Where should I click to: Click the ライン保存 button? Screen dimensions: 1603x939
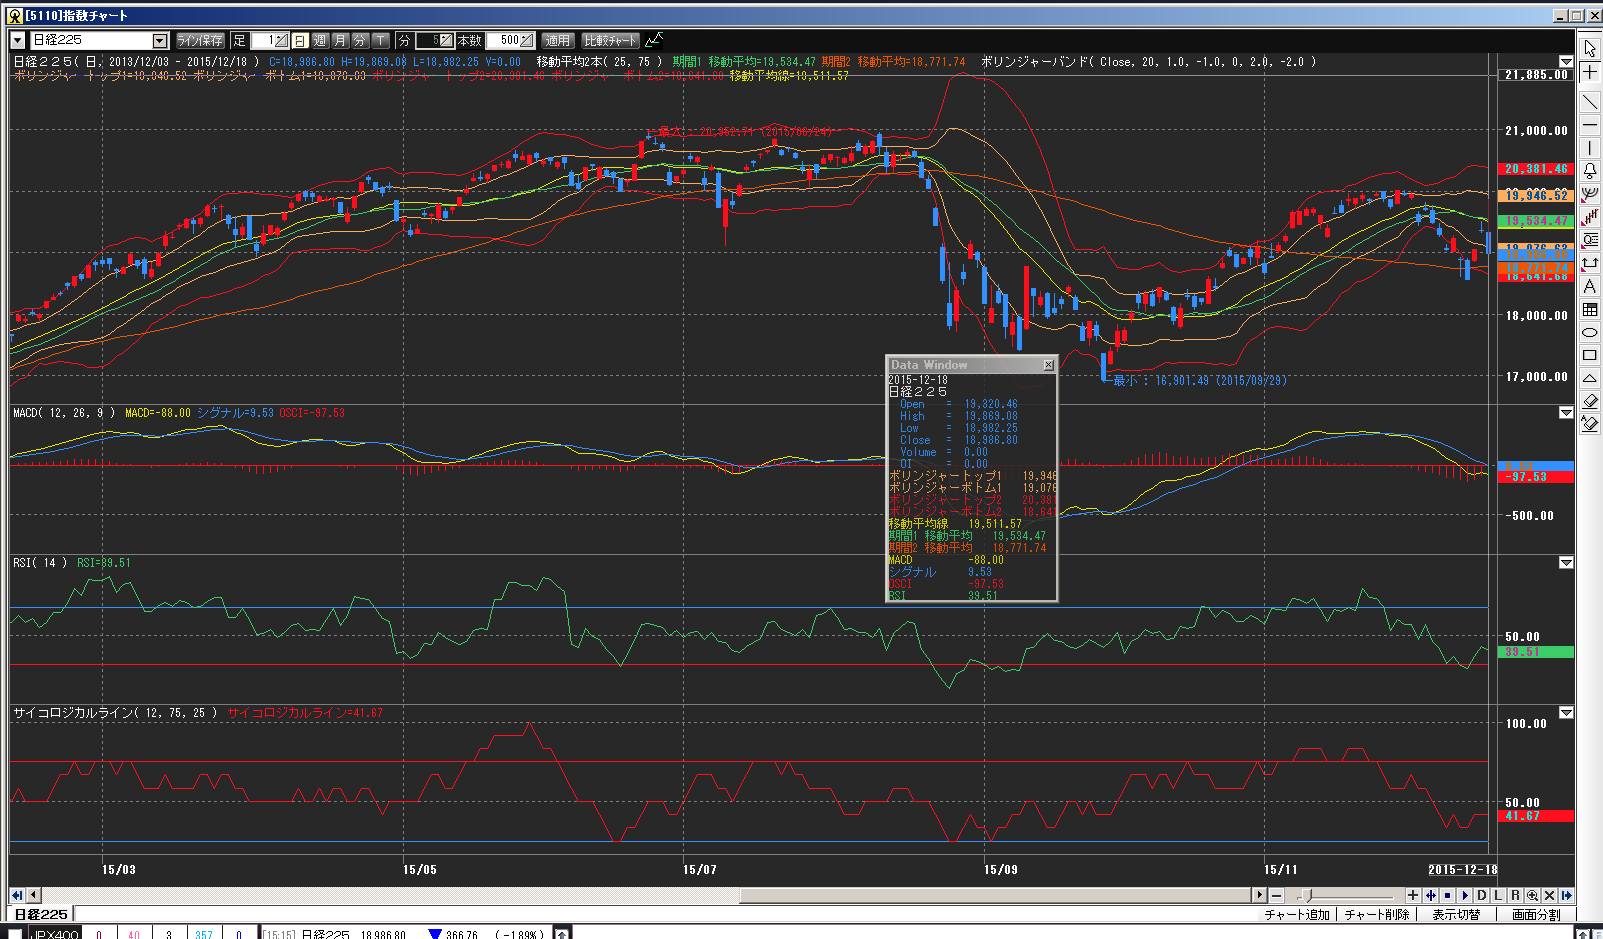200,41
